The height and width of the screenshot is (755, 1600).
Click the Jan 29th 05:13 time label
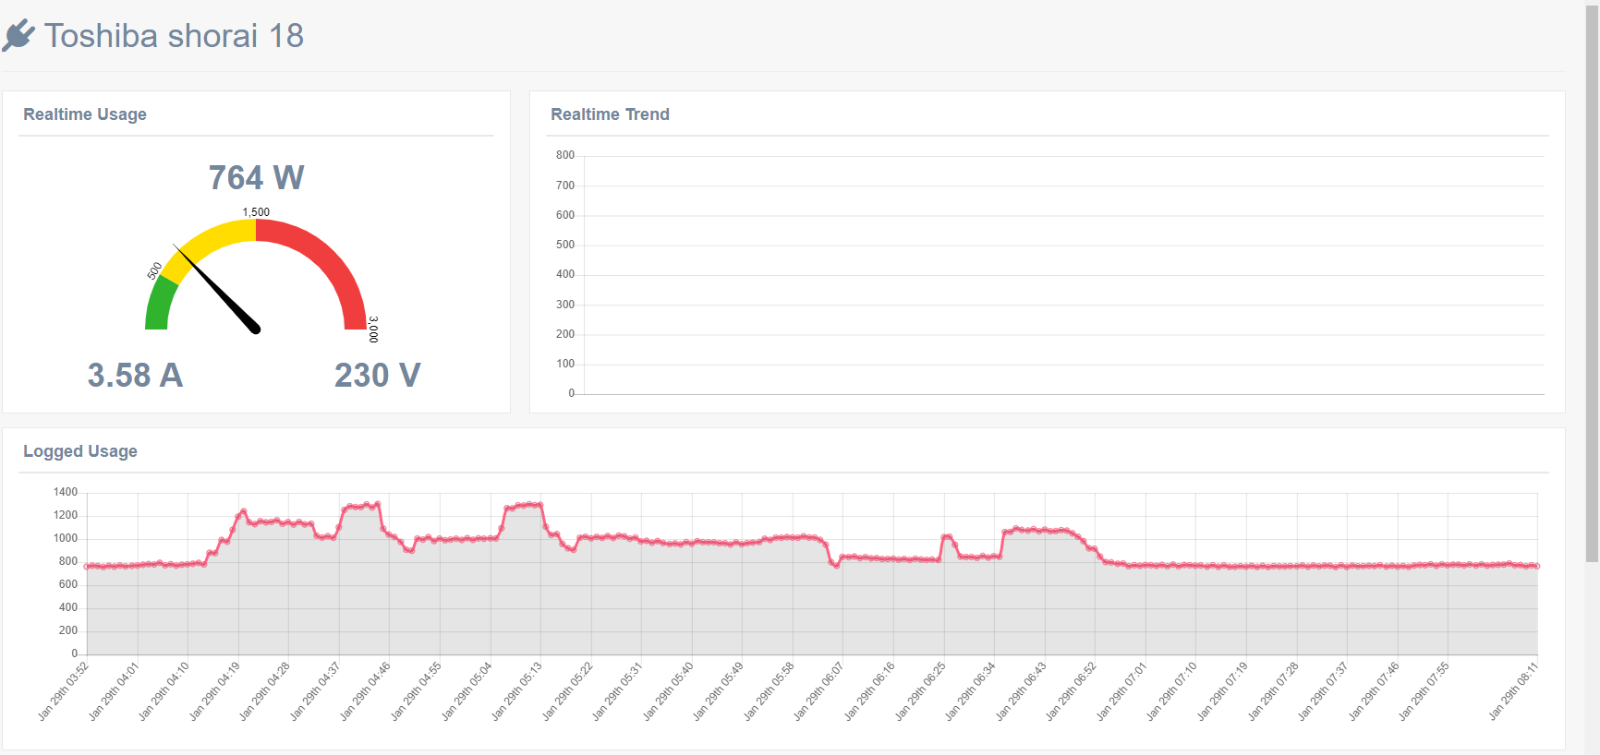point(516,691)
